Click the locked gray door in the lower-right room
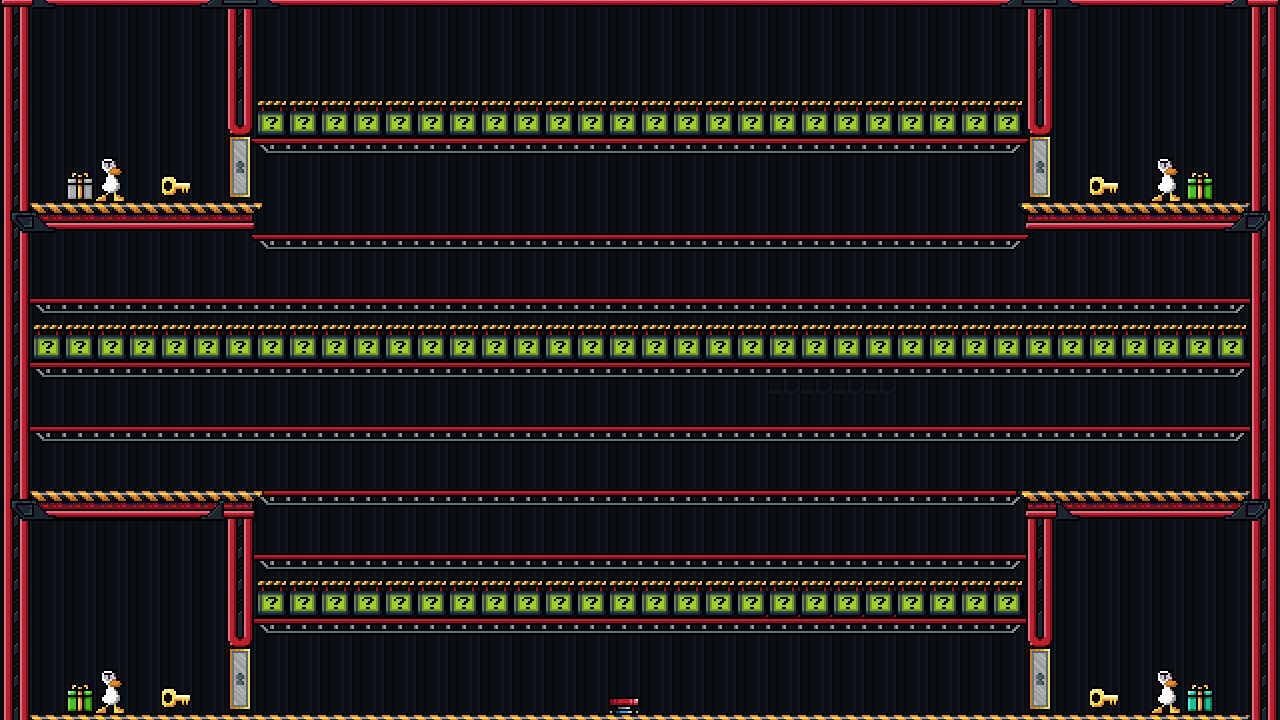1280x720 pixels. 1040,679
